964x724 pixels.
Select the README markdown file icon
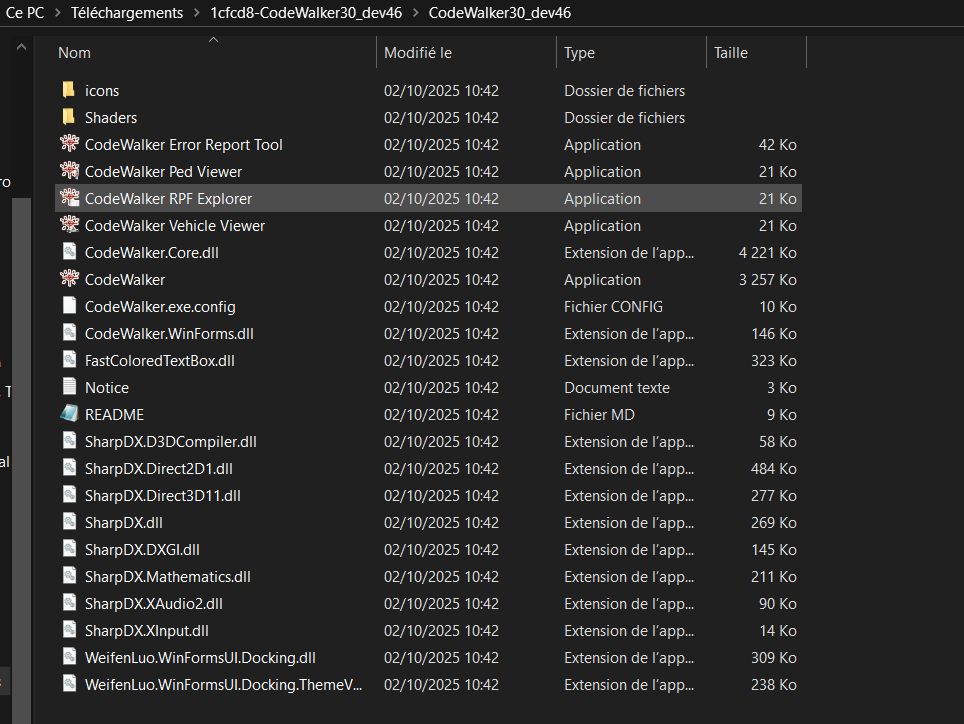(69, 414)
